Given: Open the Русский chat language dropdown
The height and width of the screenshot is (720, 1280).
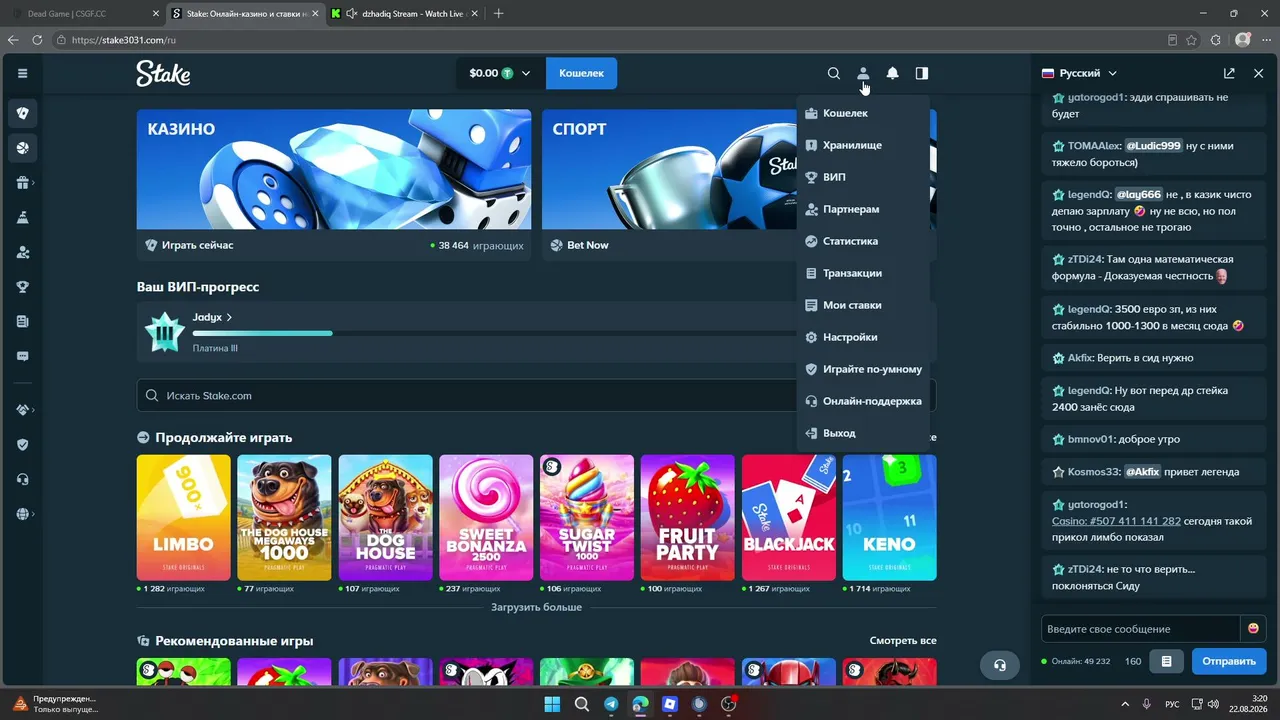Looking at the screenshot, I should (x=1080, y=73).
